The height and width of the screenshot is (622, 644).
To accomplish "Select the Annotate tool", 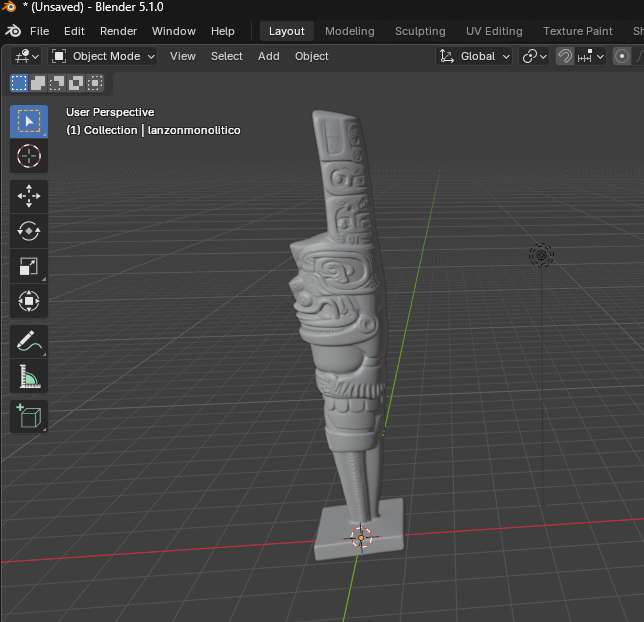I will pos(29,341).
